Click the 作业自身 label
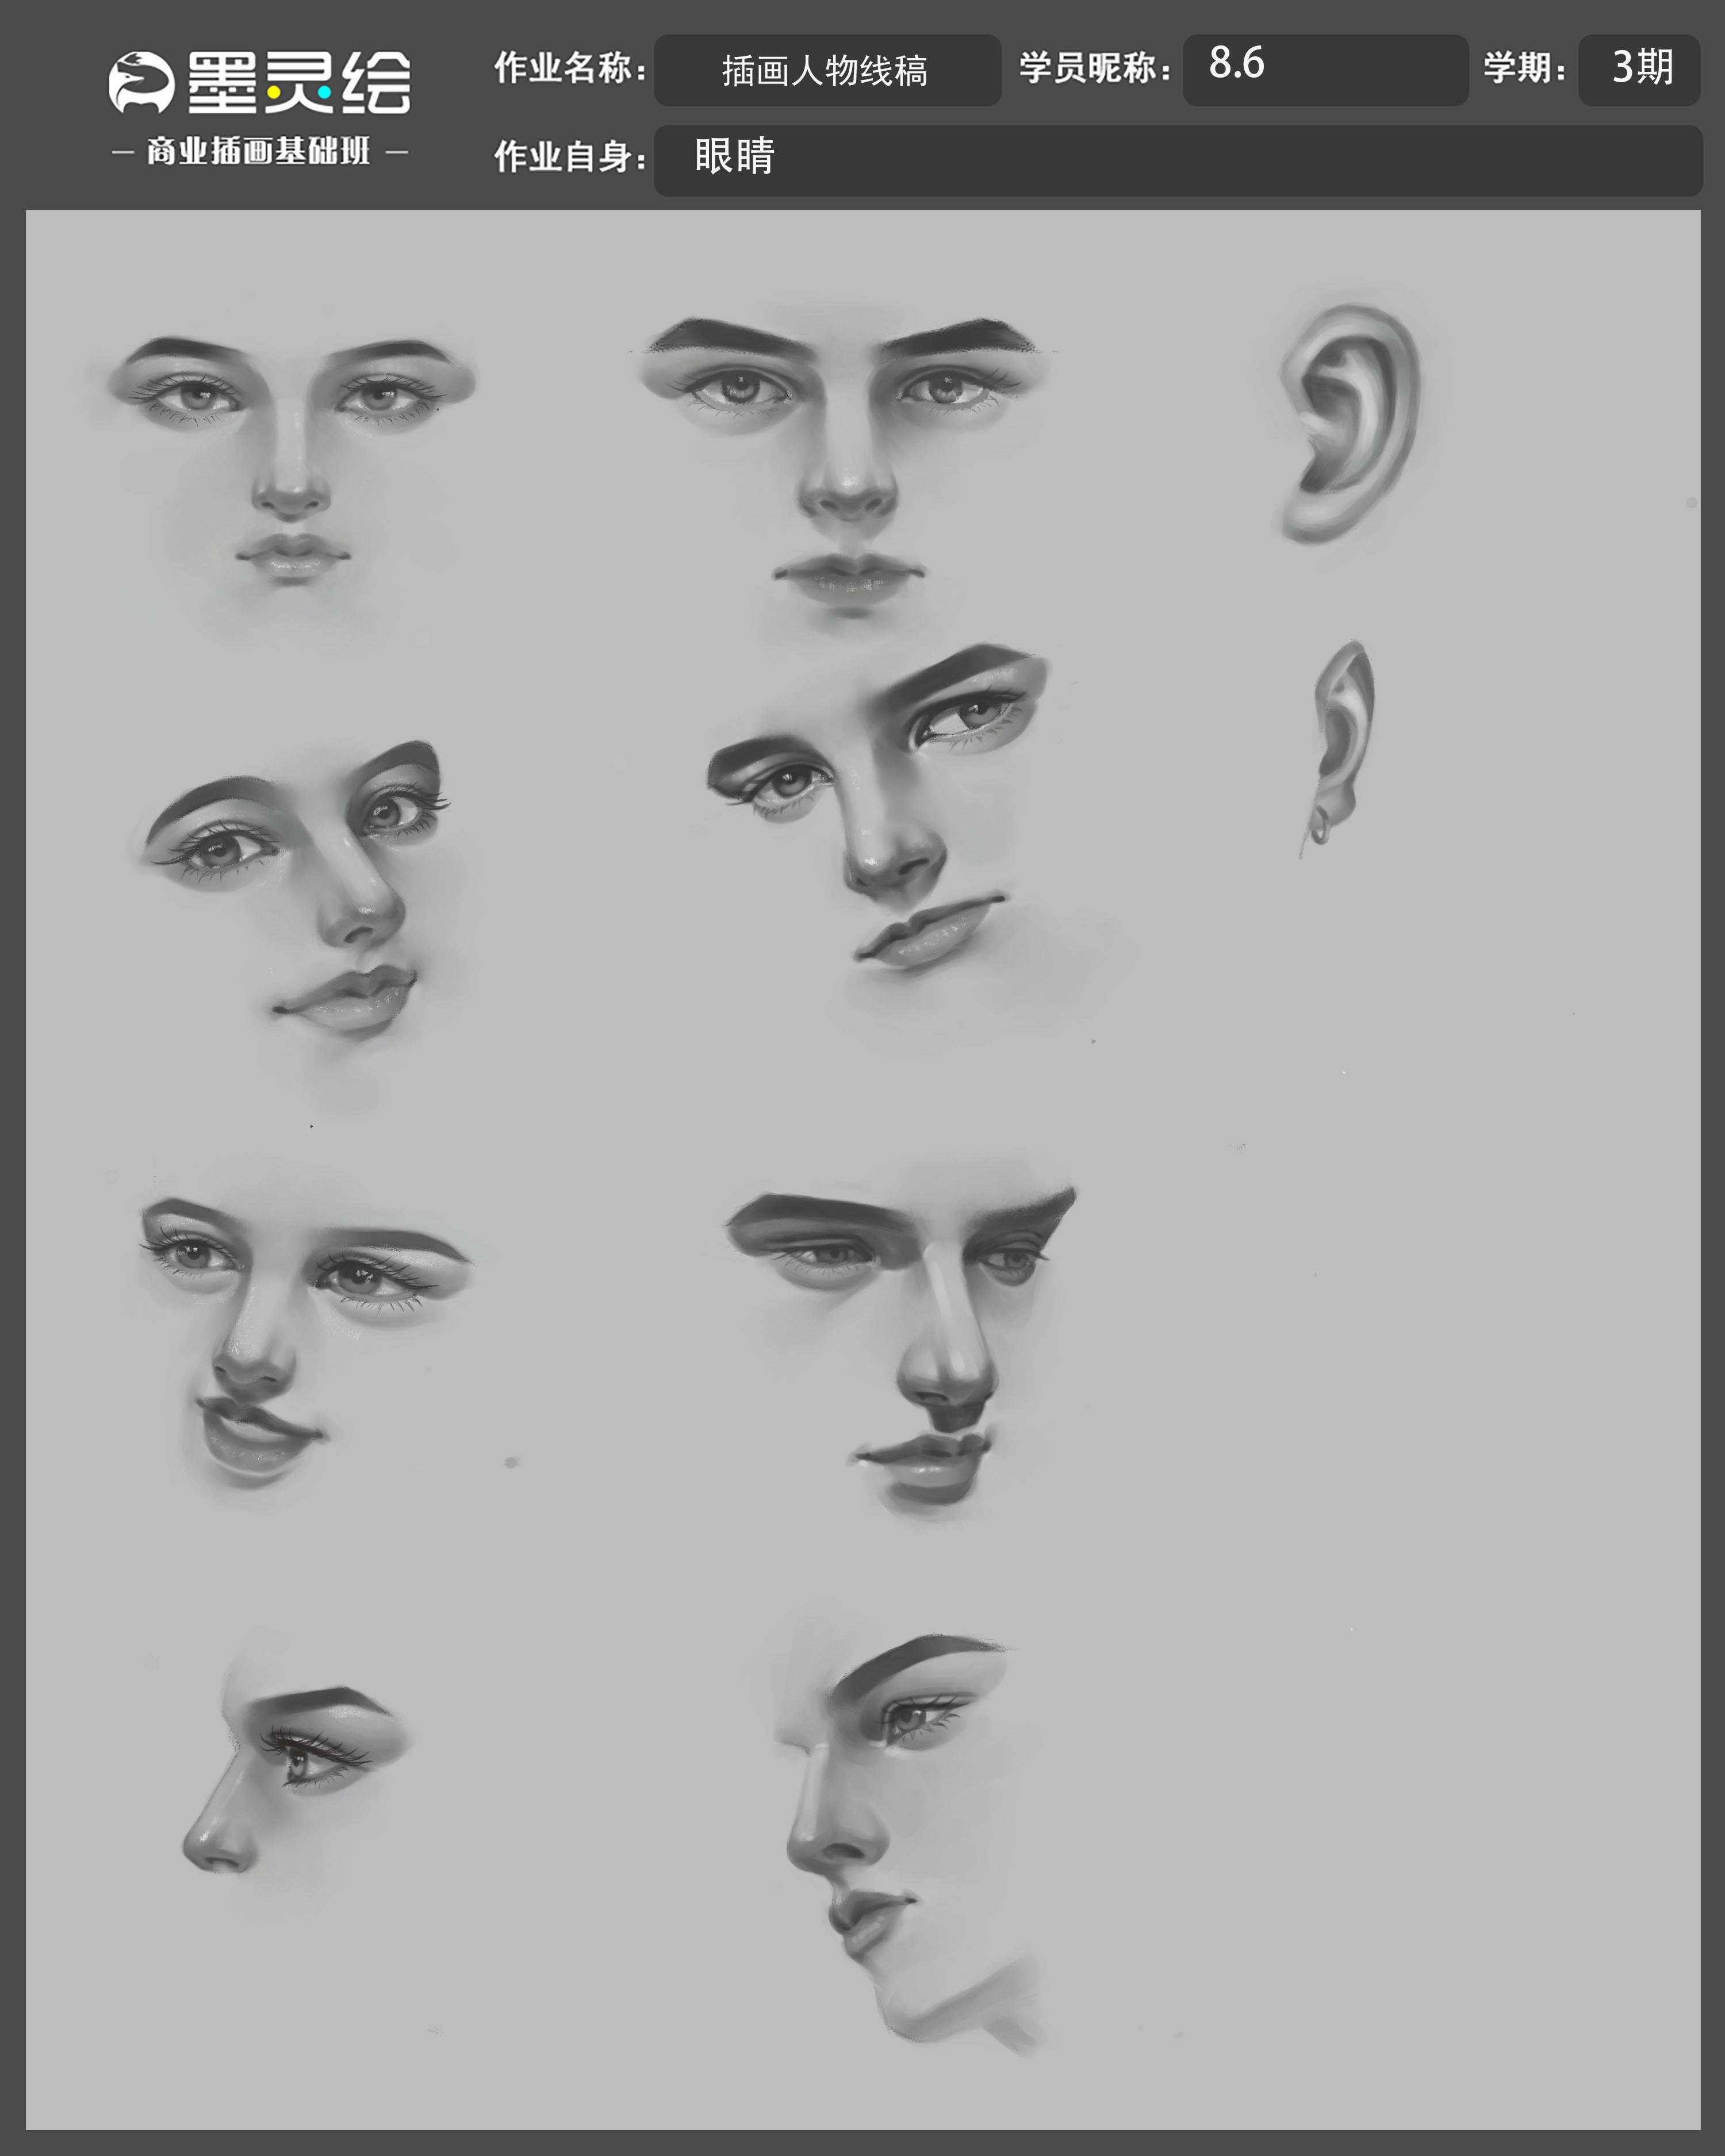 tap(570, 156)
